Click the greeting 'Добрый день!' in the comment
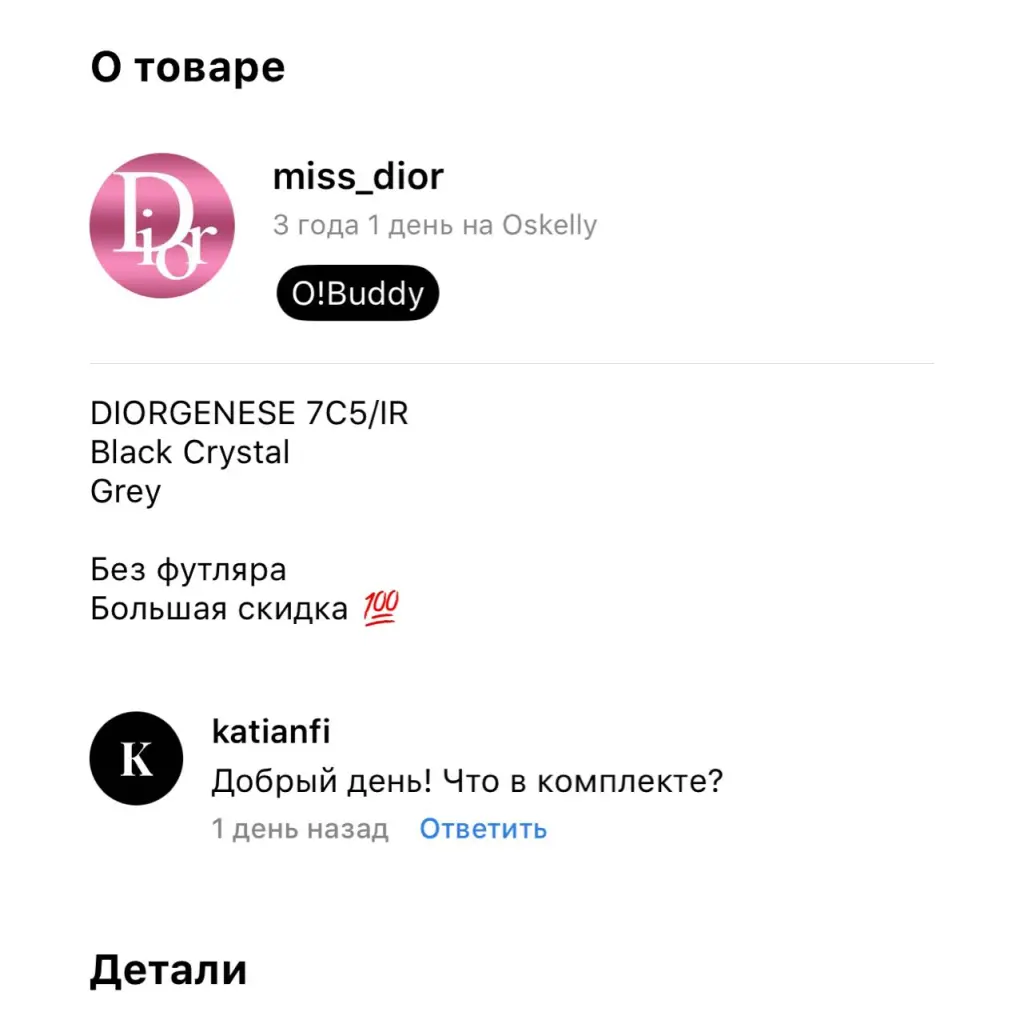This screenshot has height=1024, width=1024. [319, 781]
